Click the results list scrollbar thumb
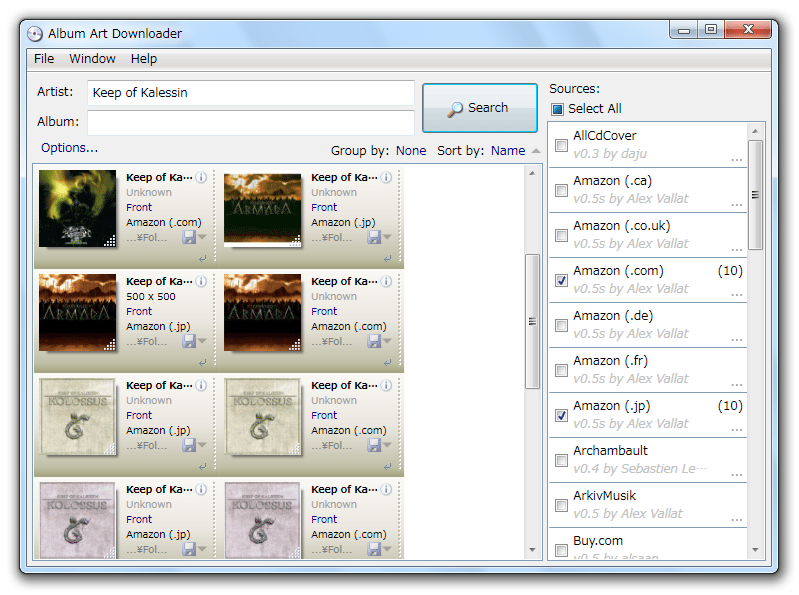The image size is (799, 595). point(532,321)
